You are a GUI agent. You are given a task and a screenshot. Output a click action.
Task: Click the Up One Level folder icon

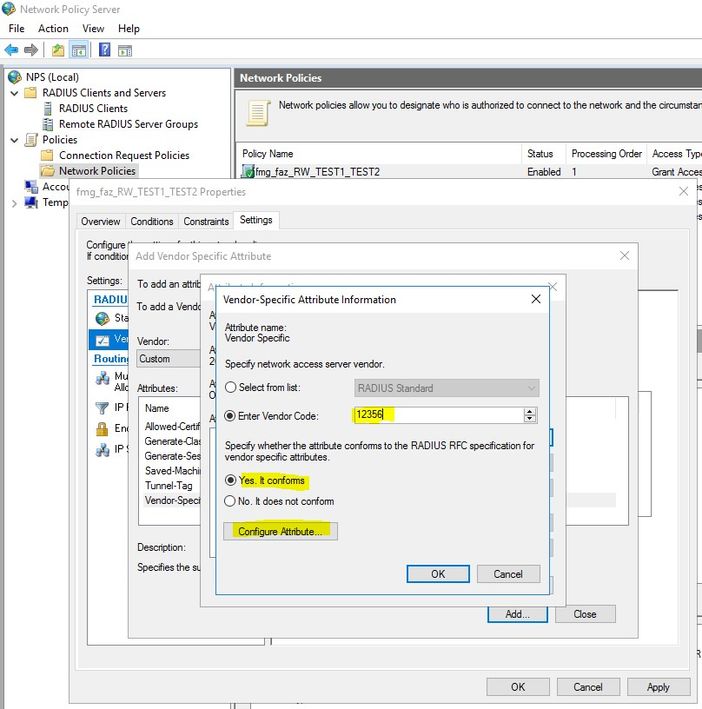(59, 50)
